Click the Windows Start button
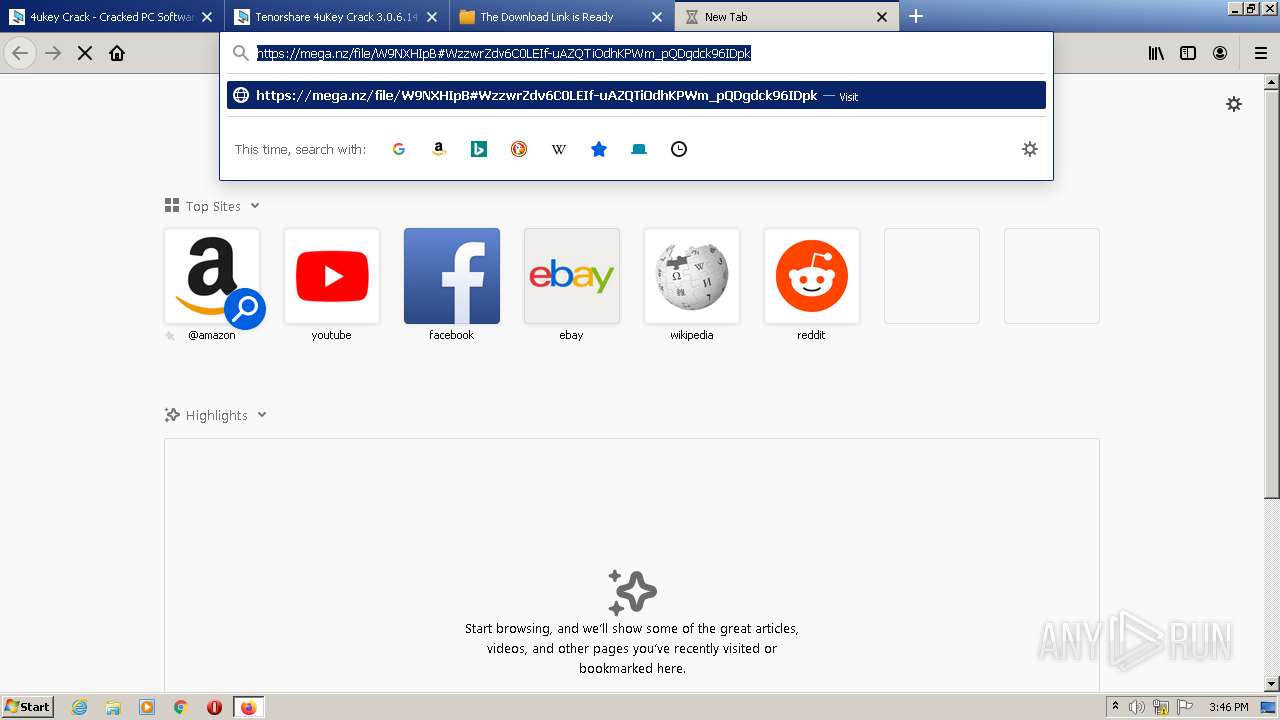Image resolution: width=1280 pixels, height=720 pixels. pos(27,707)
